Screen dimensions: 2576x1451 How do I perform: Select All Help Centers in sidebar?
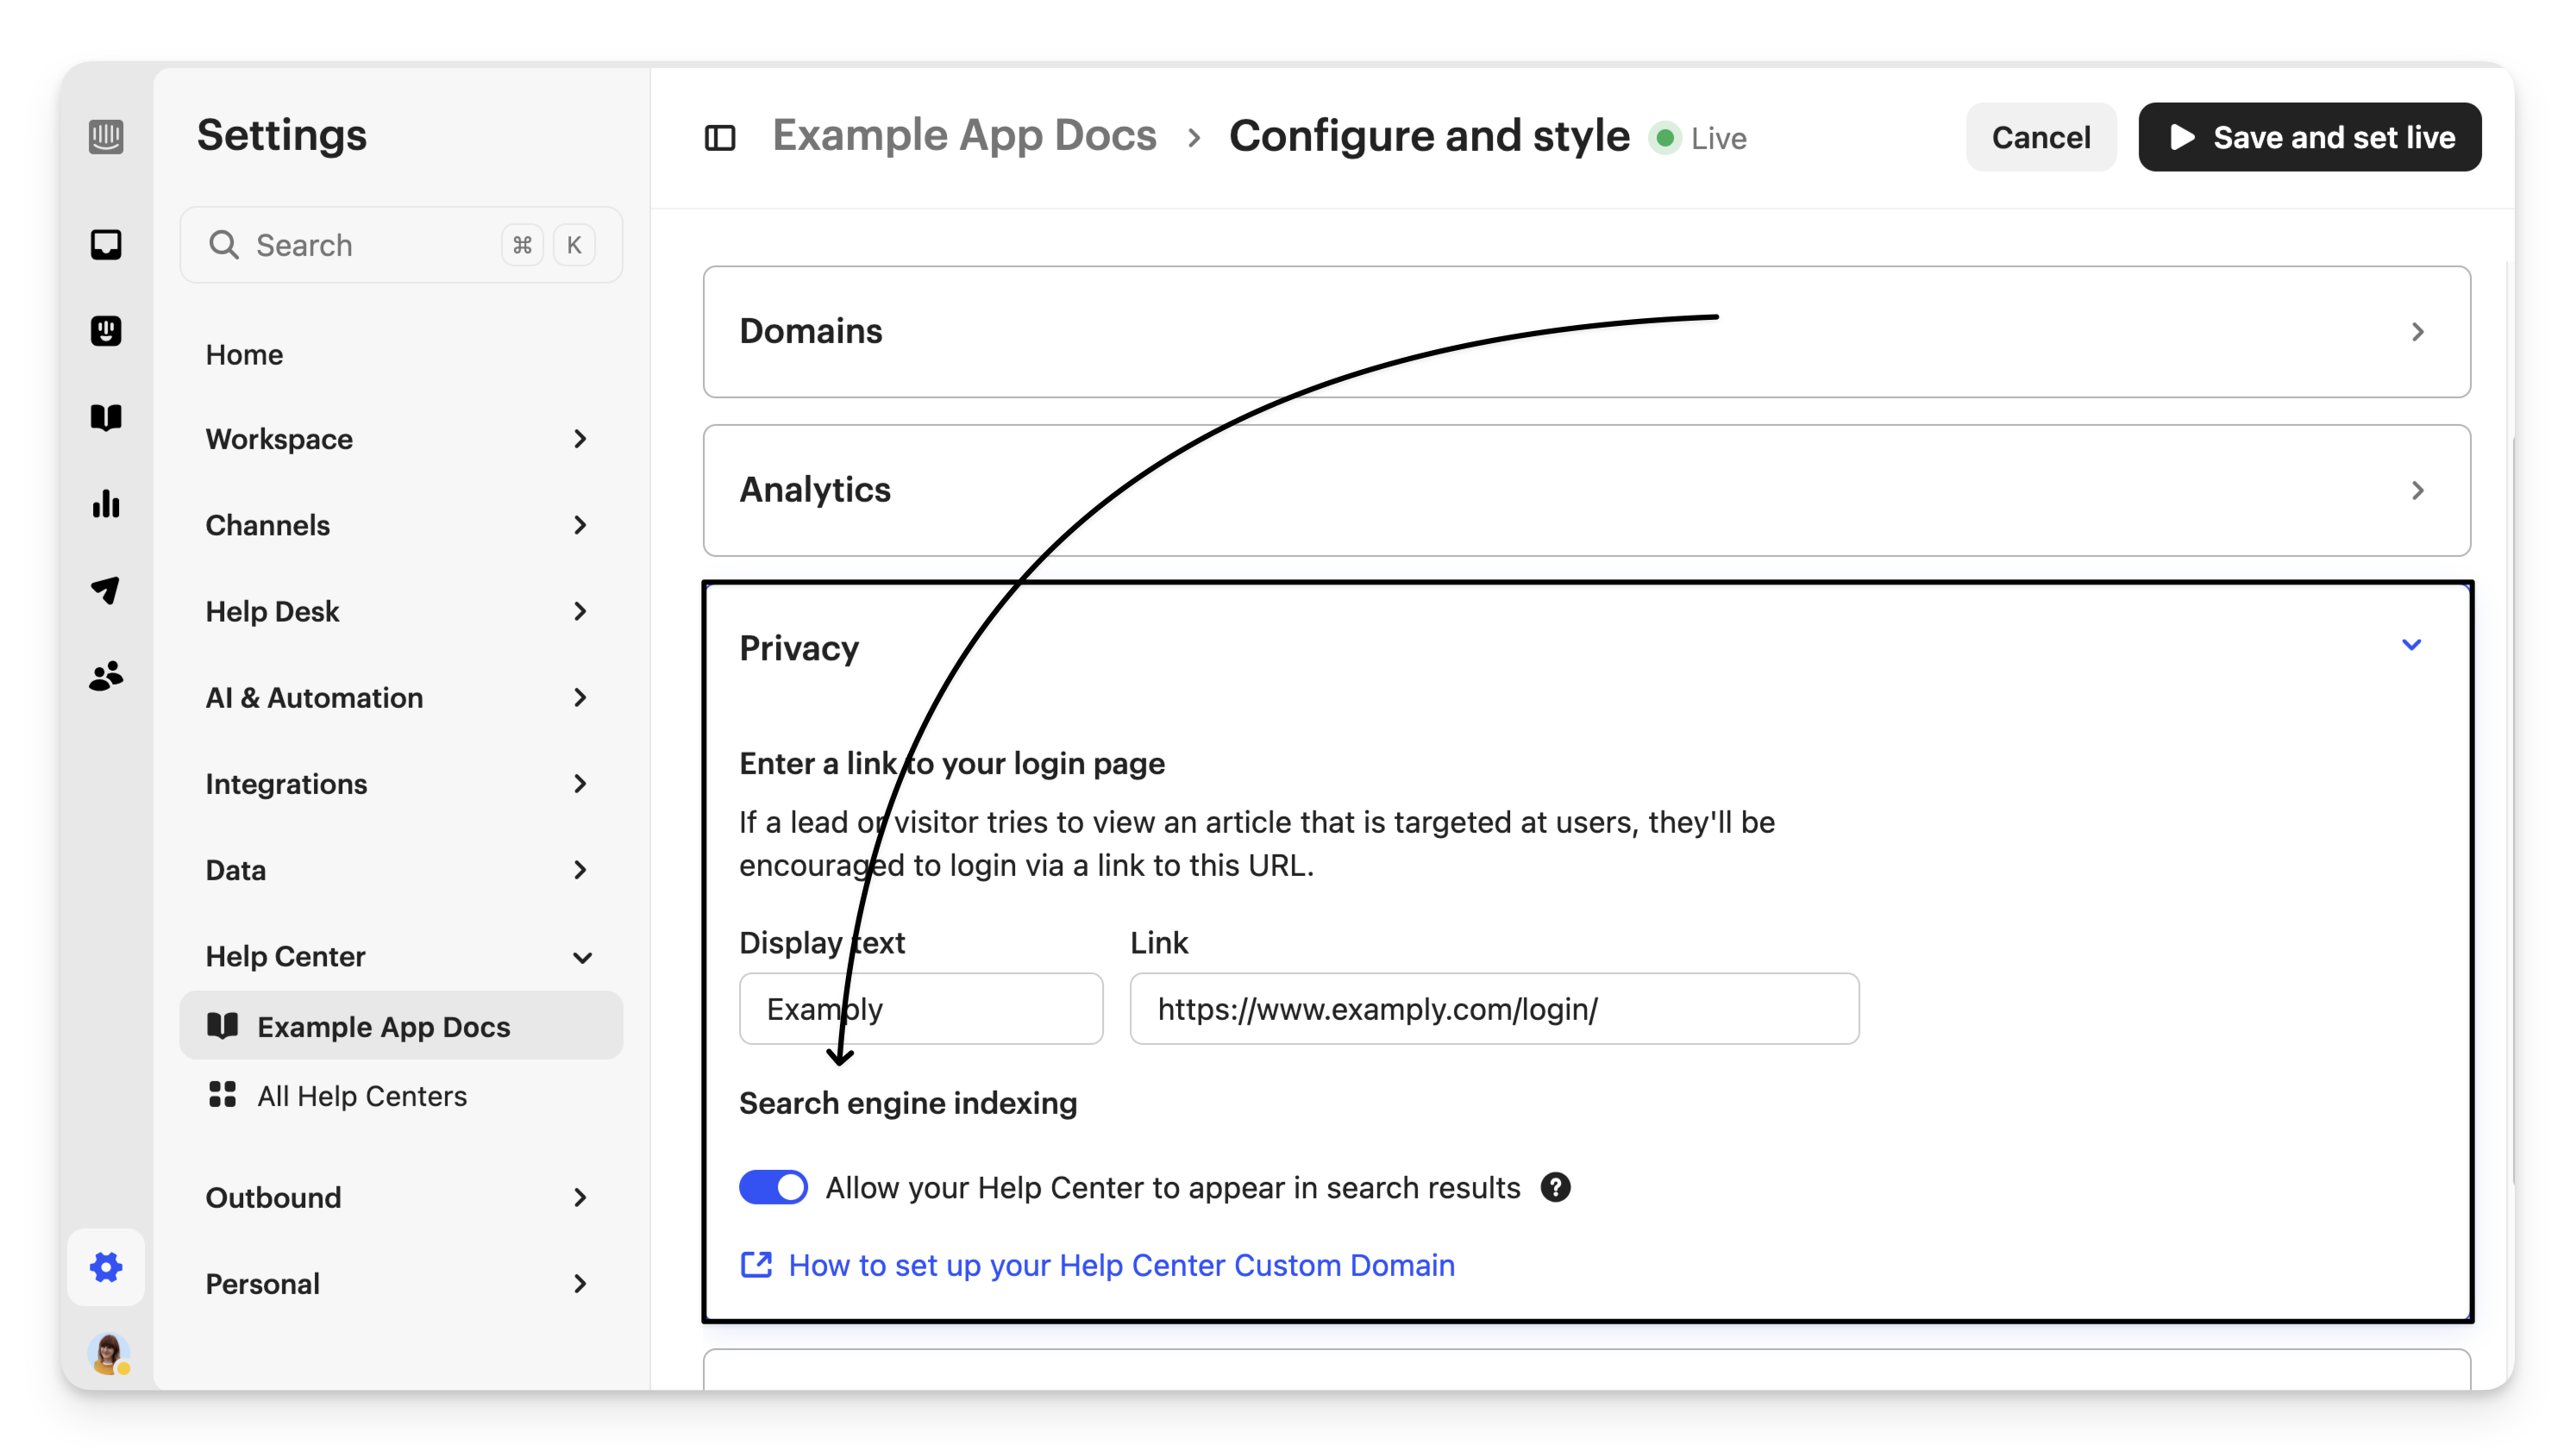[x=362, y=1096]
